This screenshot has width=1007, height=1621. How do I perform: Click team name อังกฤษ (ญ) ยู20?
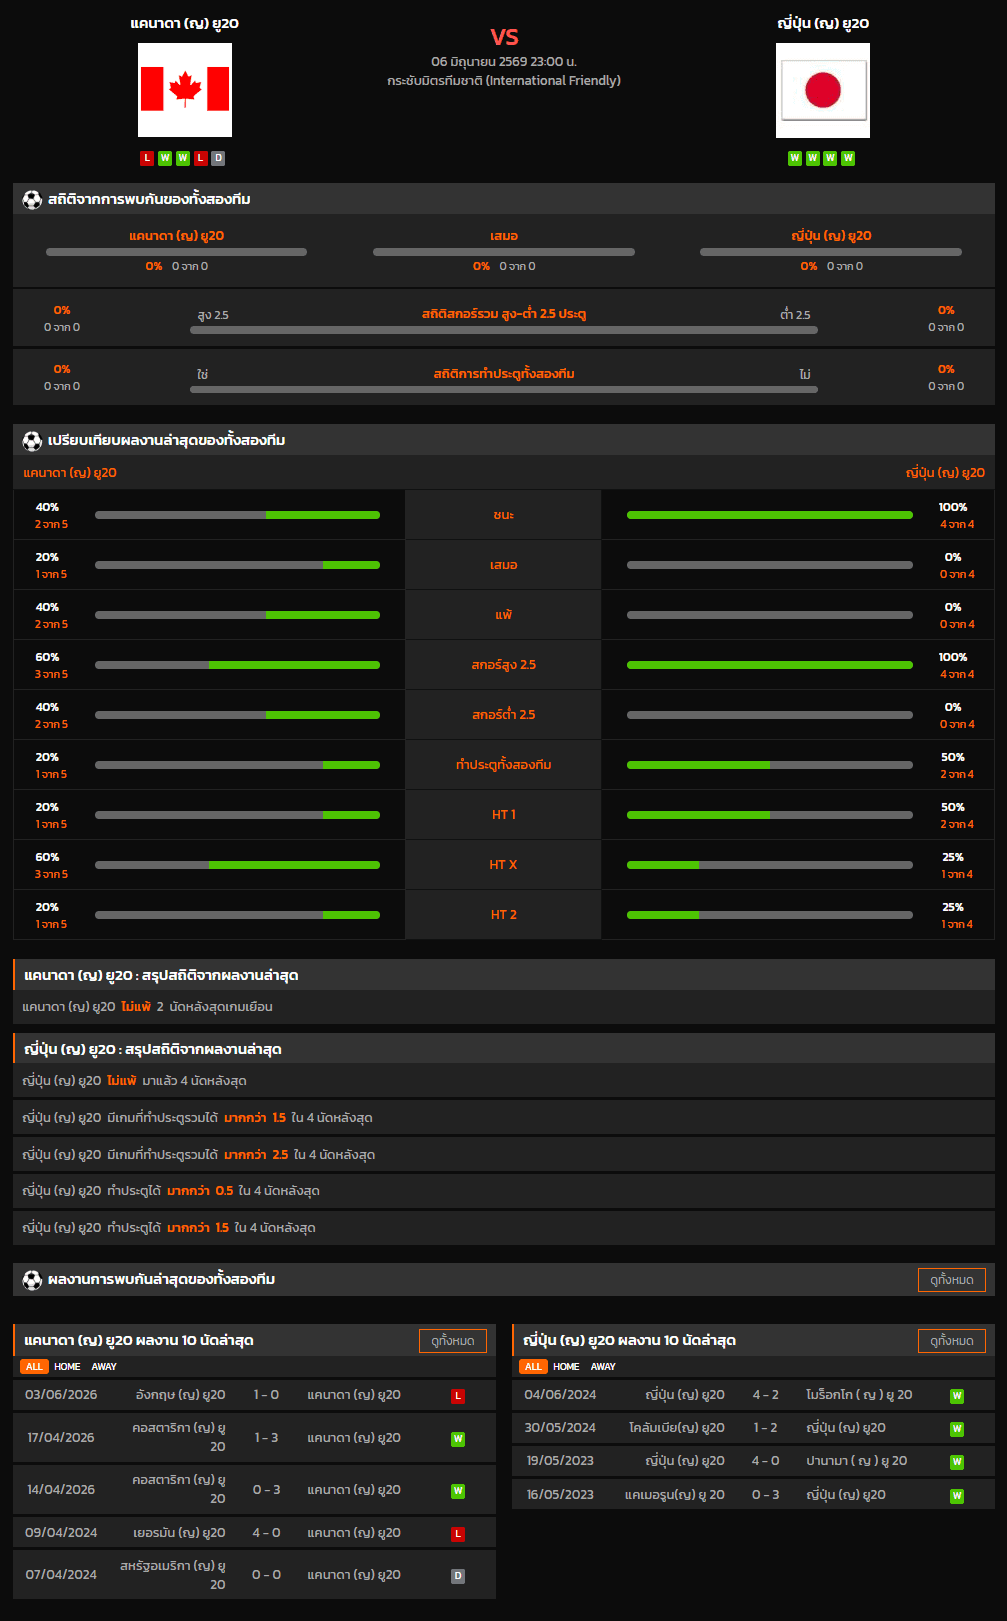[x=180, y=1395]
